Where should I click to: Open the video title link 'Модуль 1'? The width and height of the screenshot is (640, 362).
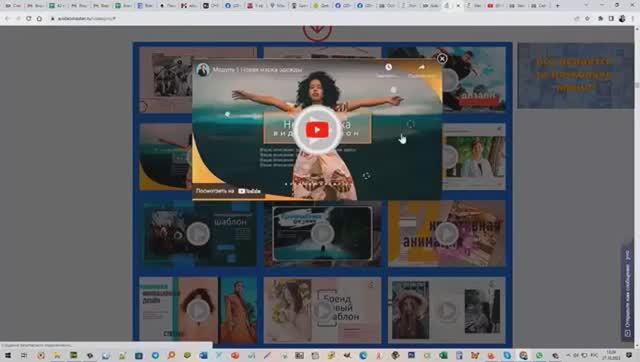click(x=257, y=70)
